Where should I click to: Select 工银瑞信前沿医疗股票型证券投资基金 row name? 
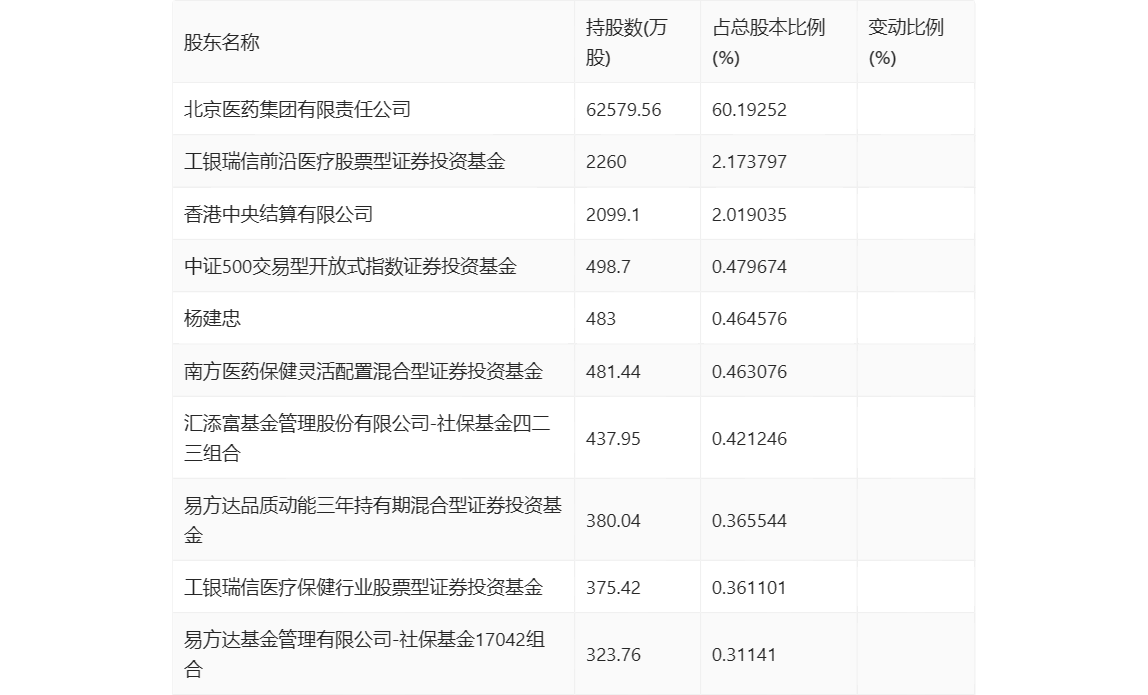tap(345, 161)
